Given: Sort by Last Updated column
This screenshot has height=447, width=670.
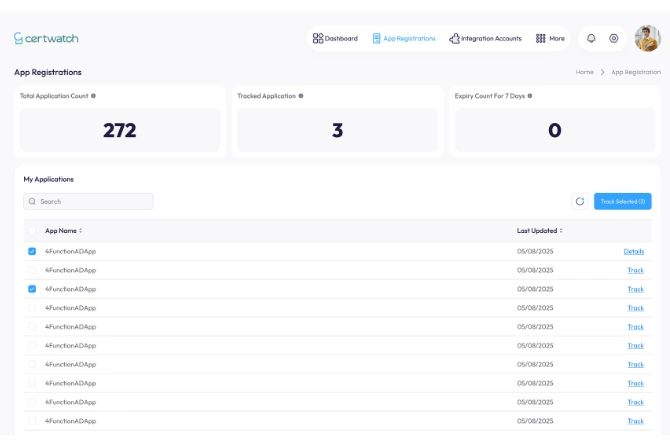Looking at the screenshot, I should pos(540,231).
